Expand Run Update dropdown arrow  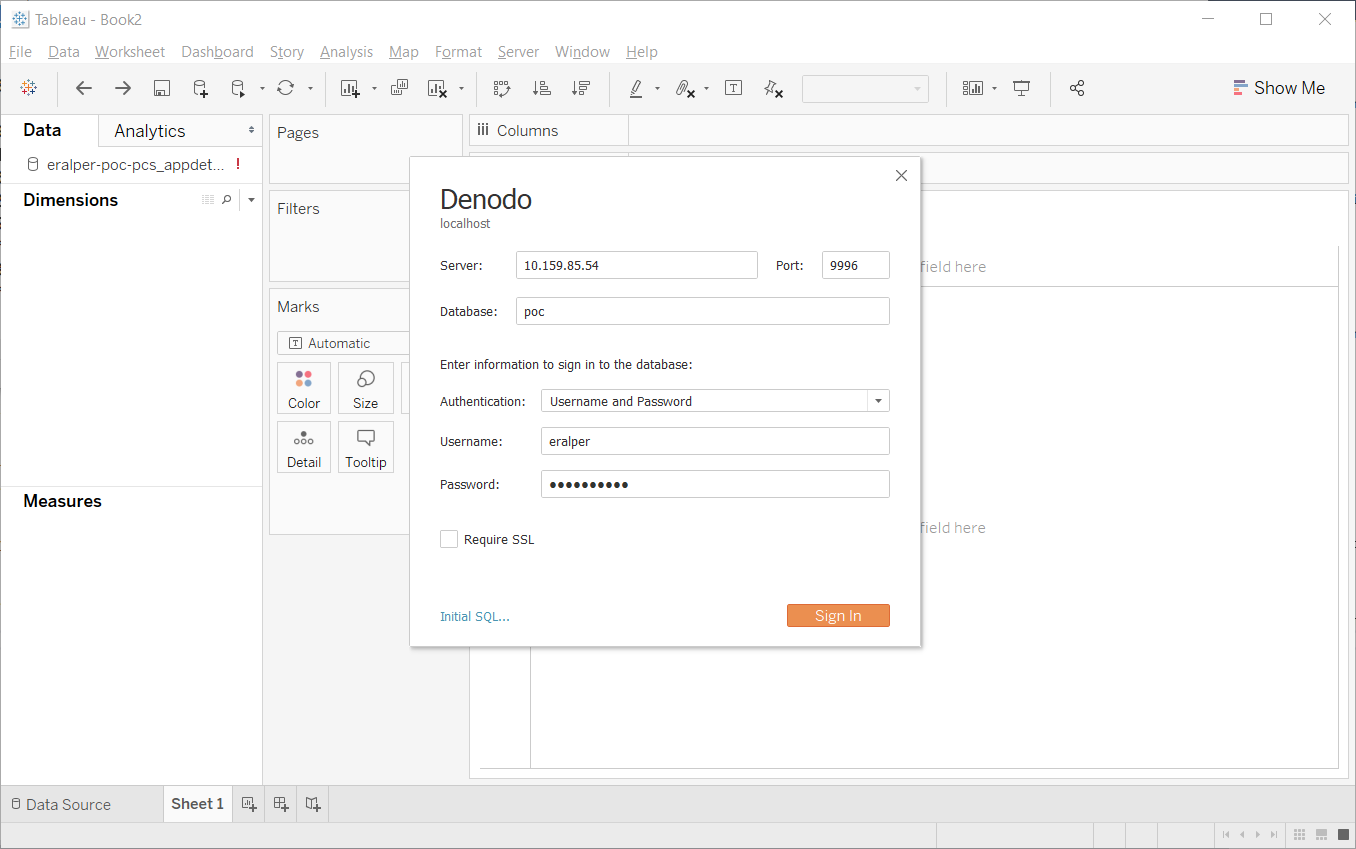(x=310, y=88)
